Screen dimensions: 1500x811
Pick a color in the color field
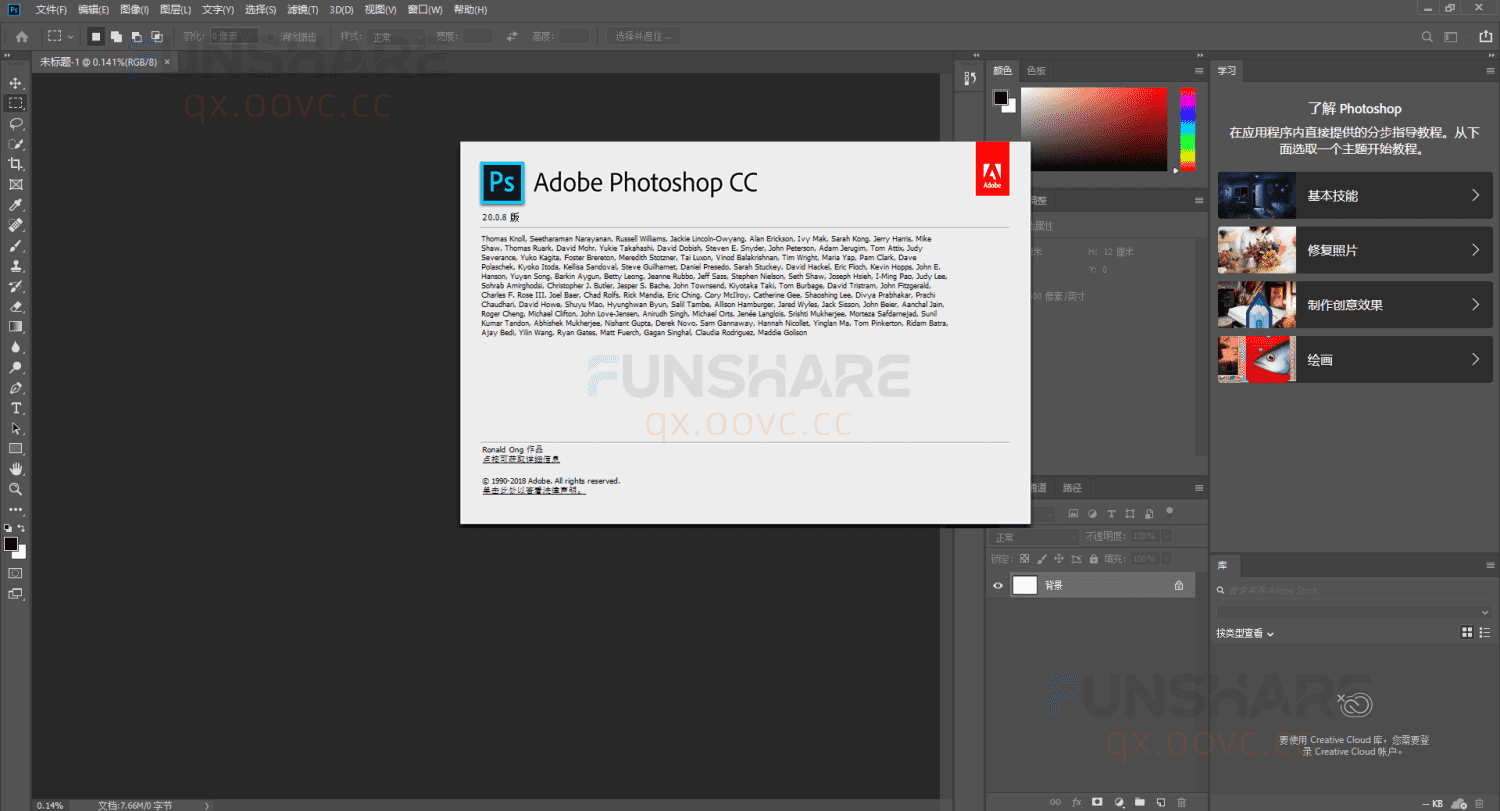pyautogui.click(x=1094, y=129)
